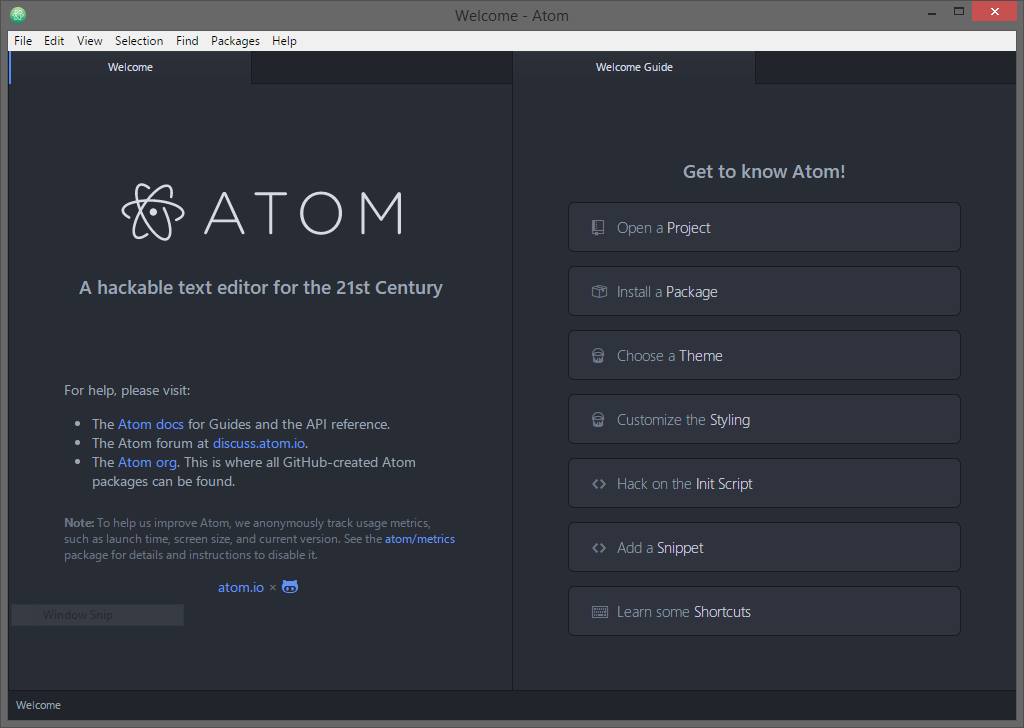
Task: Click the package icon beside Install a Package
Action: 598,291
